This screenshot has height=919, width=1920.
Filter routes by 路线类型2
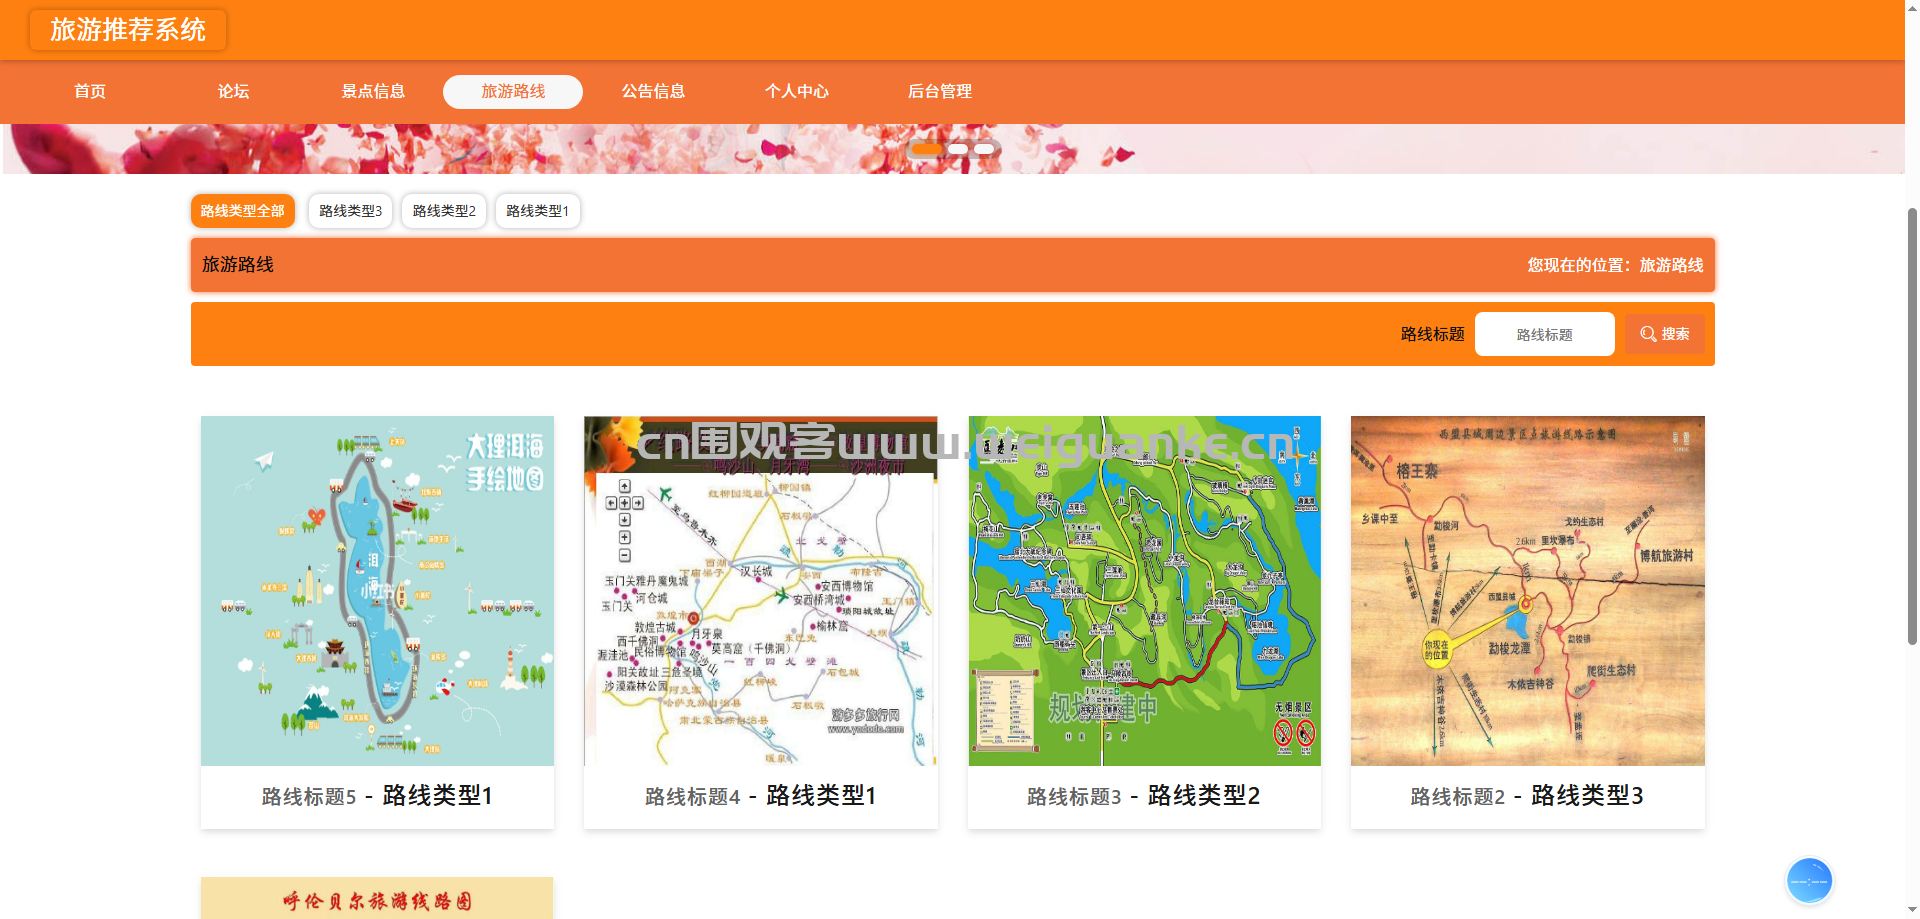point(444,211)
